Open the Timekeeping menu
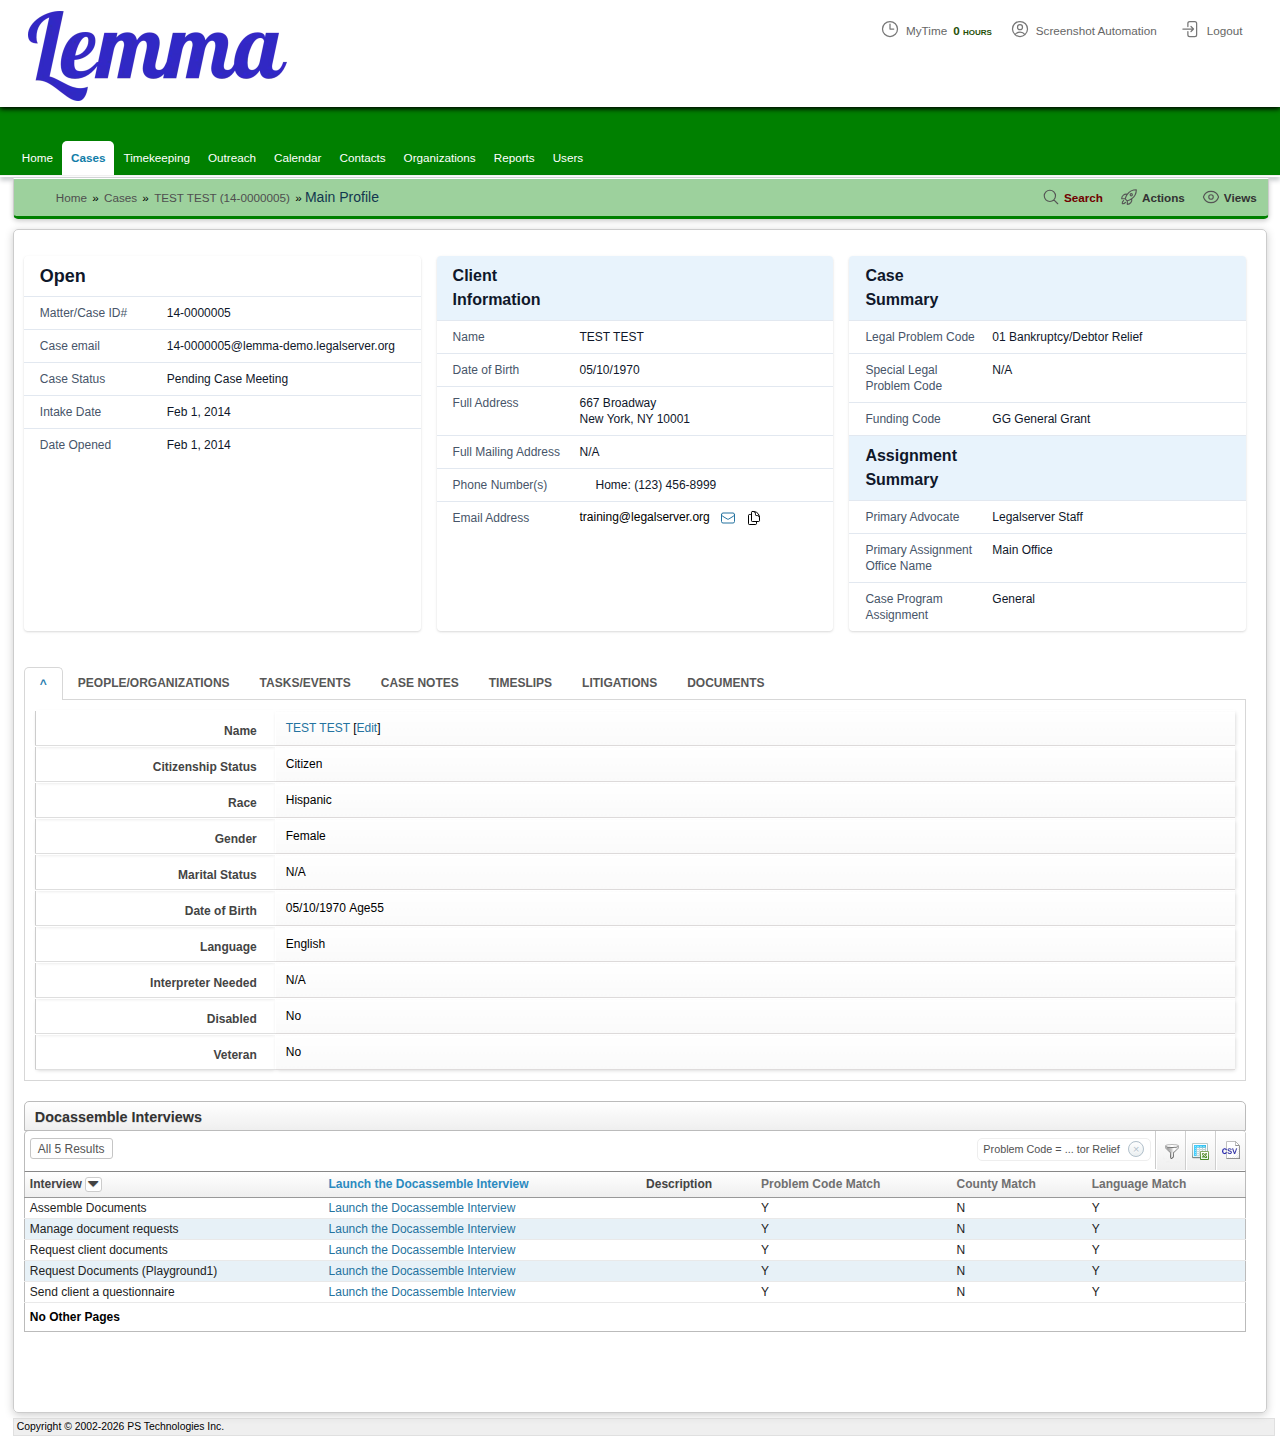The height and width of the screenshot is (1436, 1280). pyautogui.click(x=157, y=158)
